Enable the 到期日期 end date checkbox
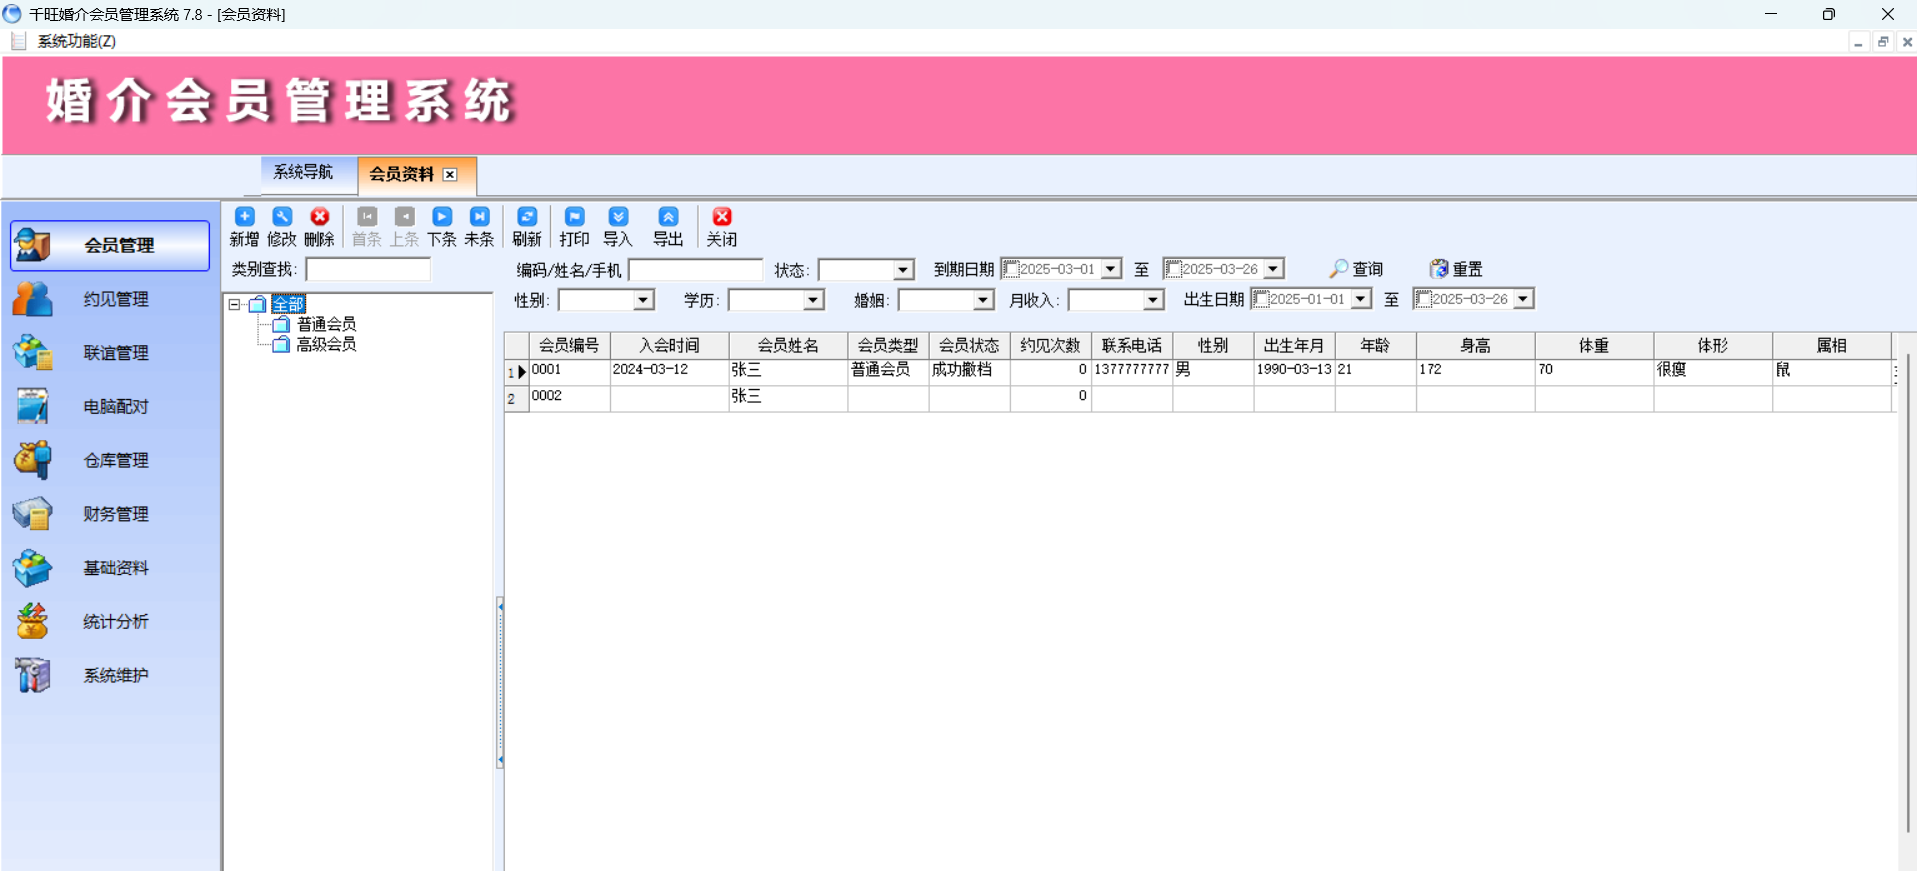Viewport: 1917px width, 871px height. tap(1174, 269)
